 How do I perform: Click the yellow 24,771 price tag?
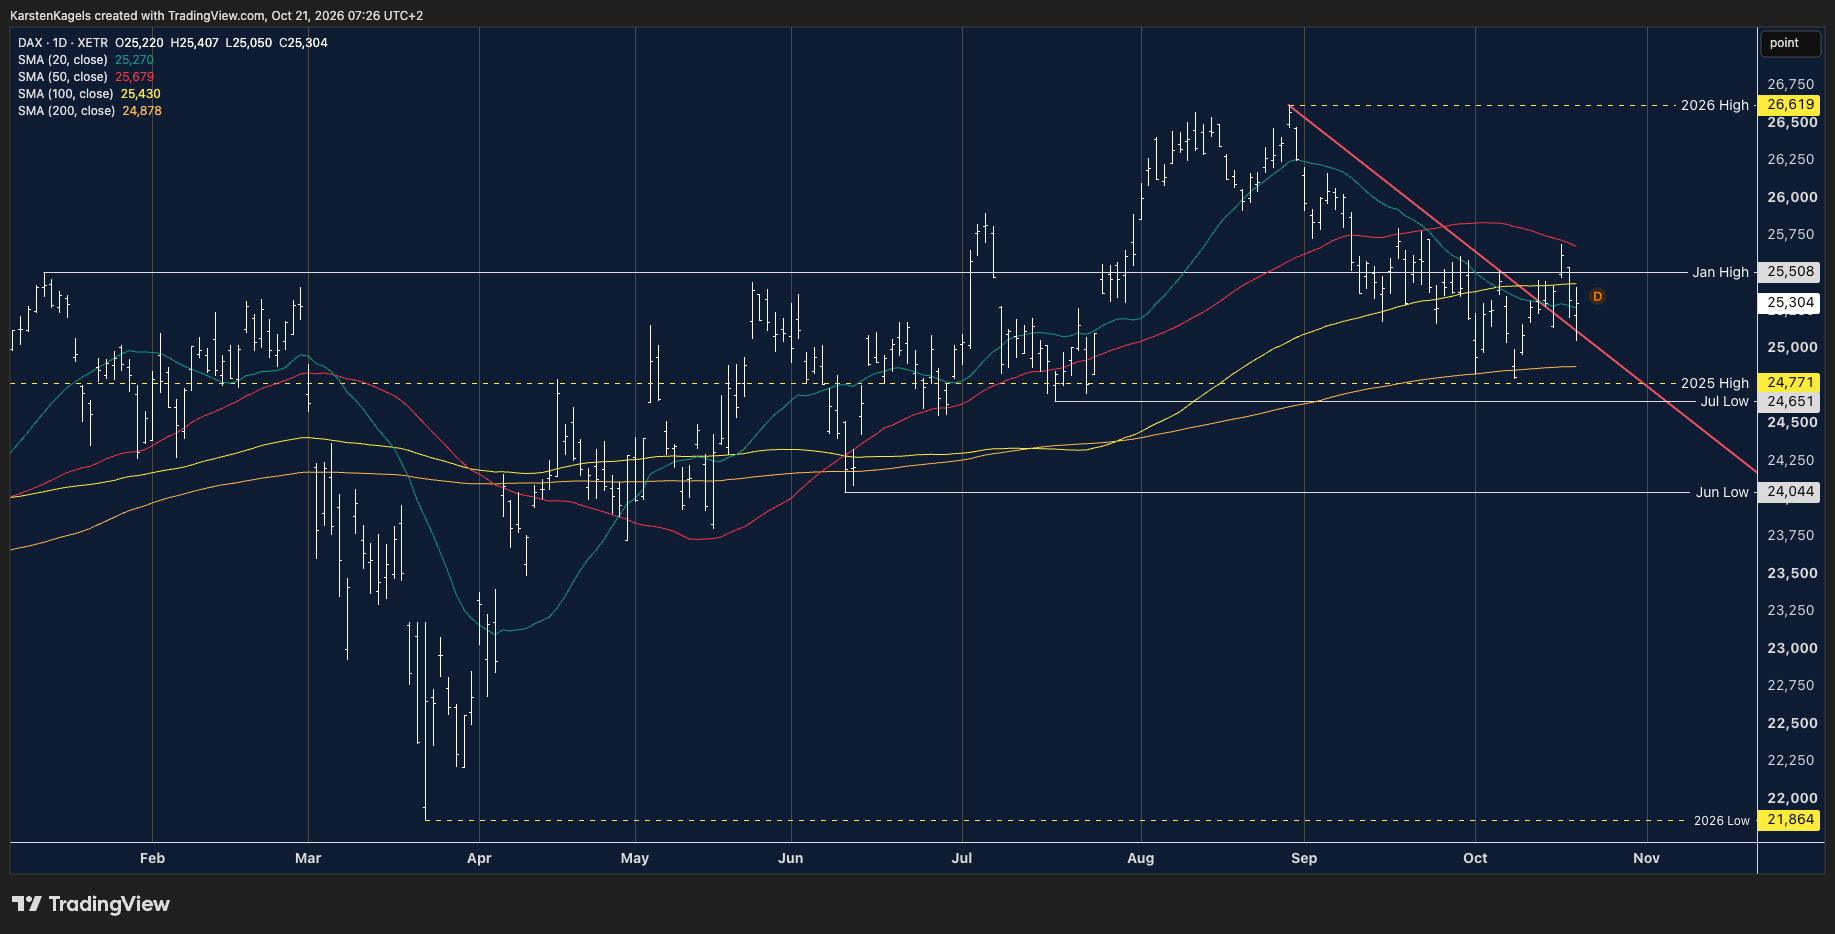(x=1790, y=383)
